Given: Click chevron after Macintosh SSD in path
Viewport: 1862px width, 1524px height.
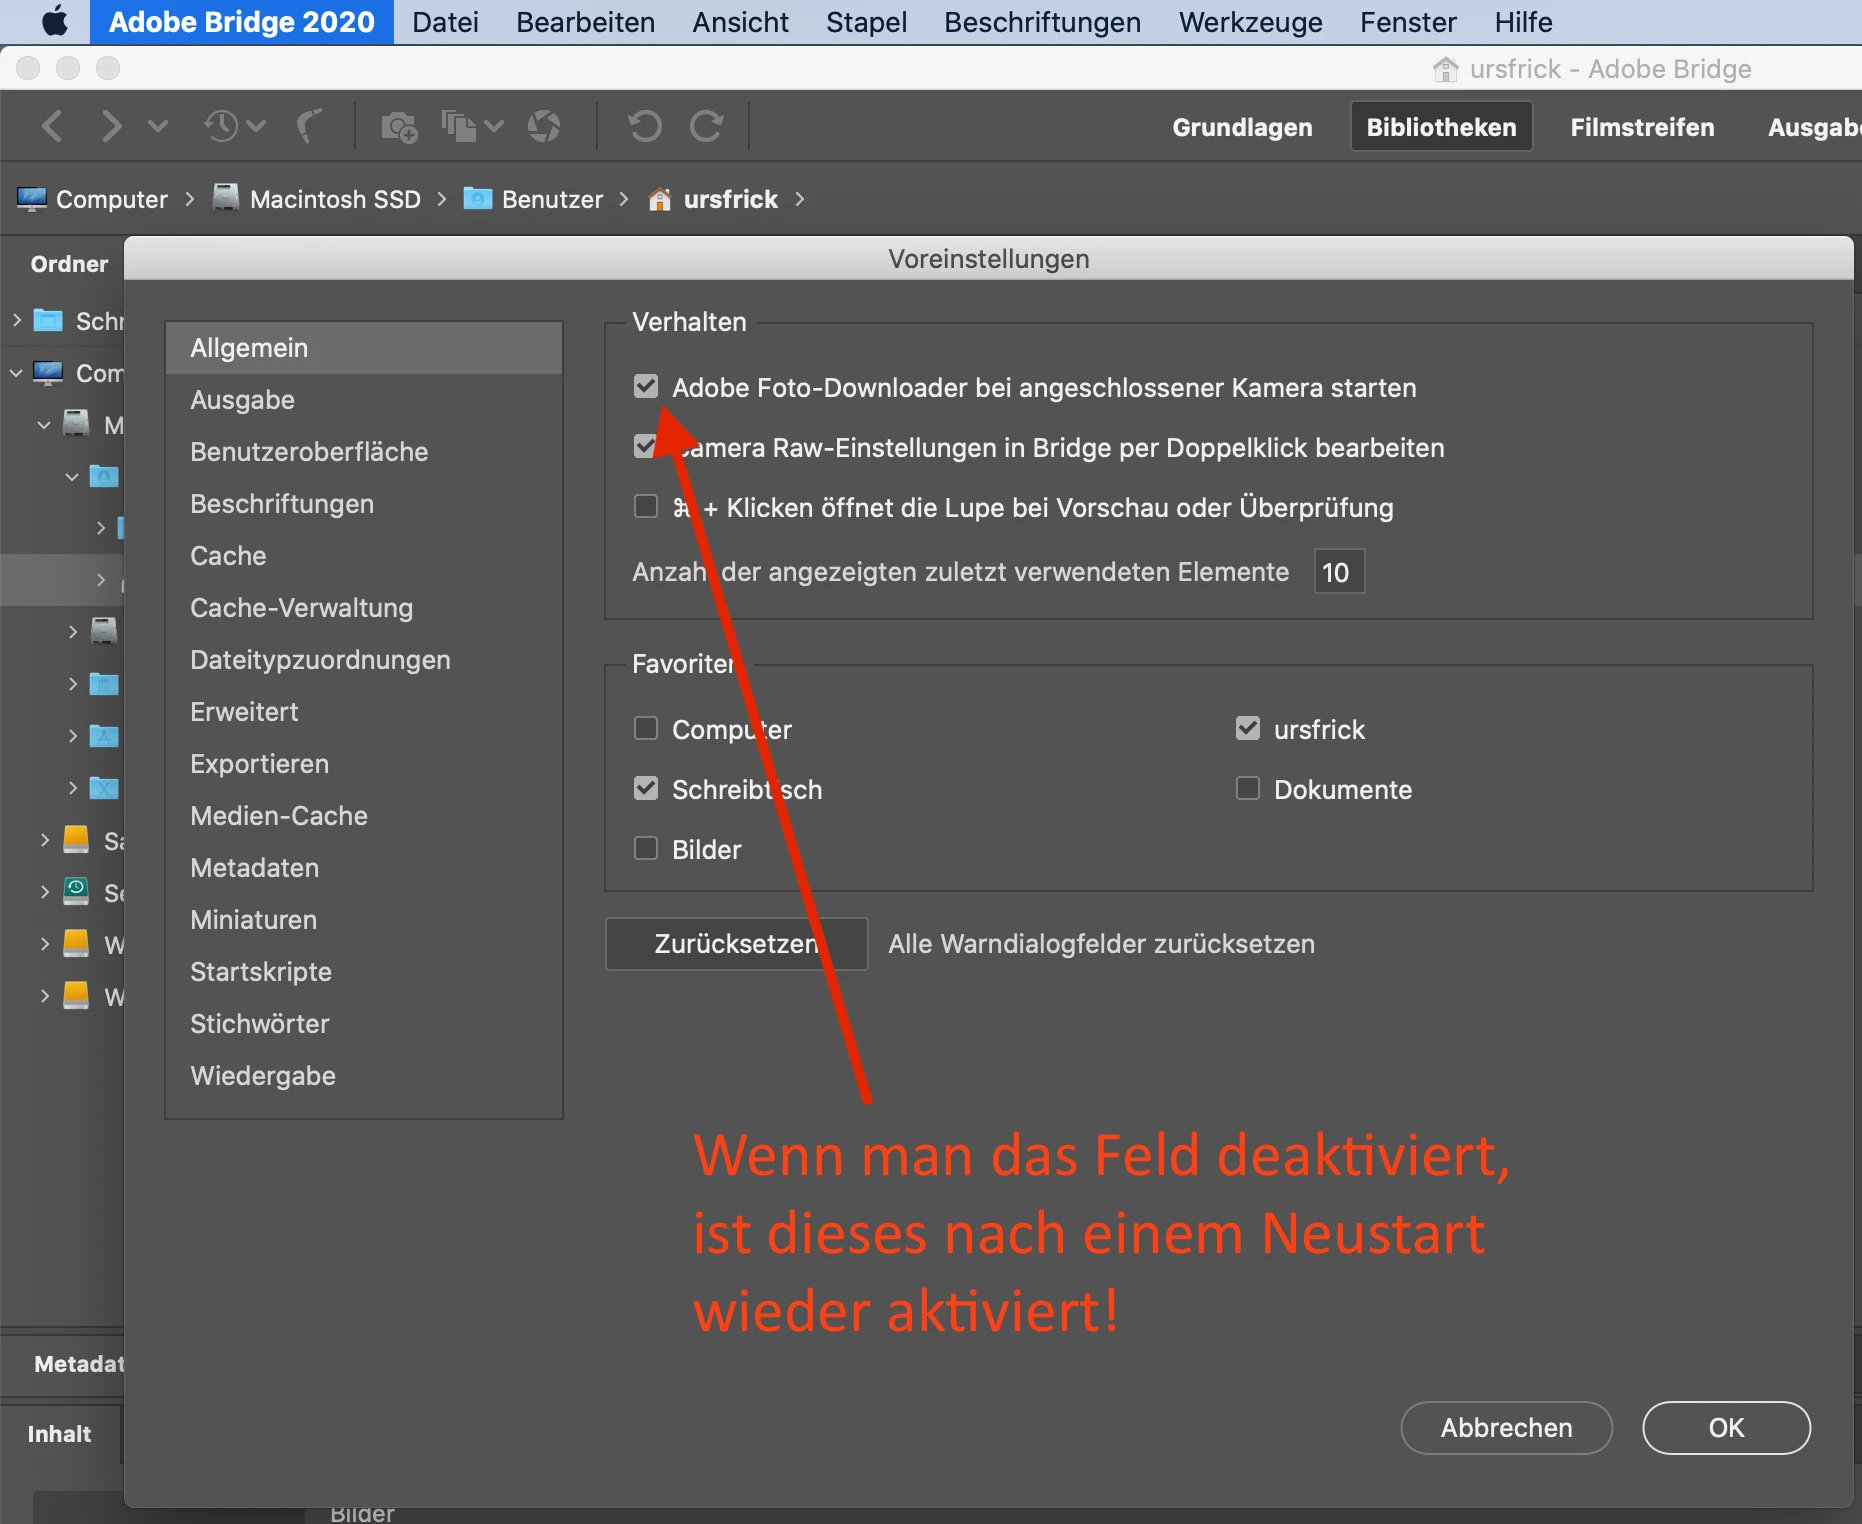Looking at the screenshot, I should (441, 199).
